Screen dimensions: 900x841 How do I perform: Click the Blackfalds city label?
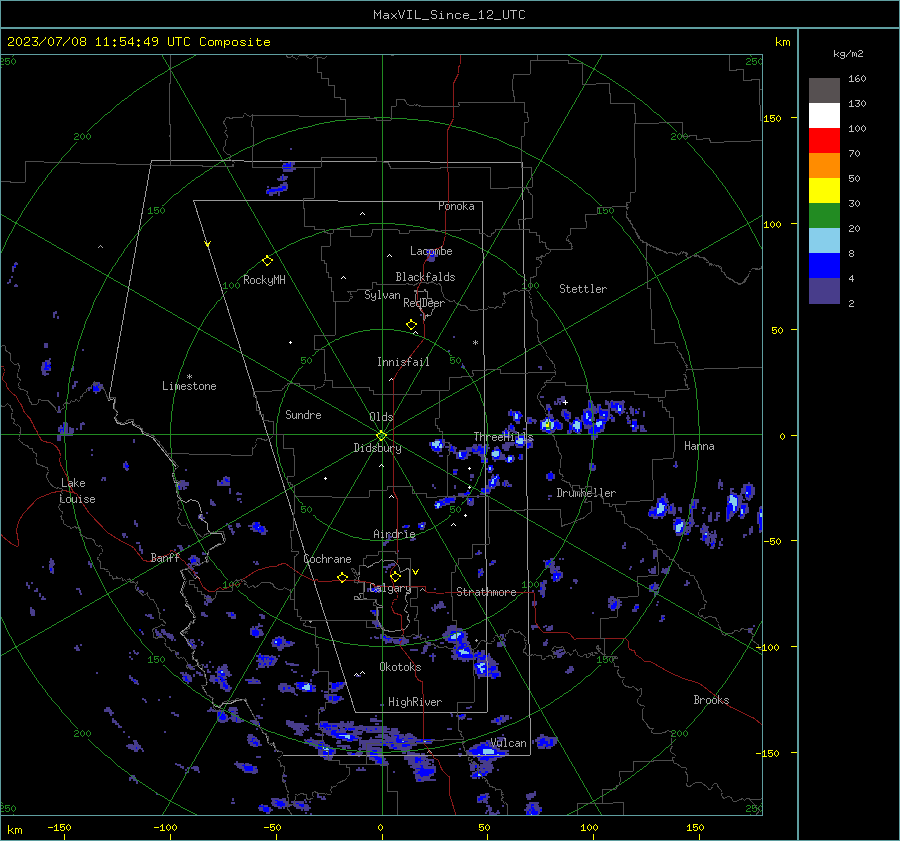(x=425, y=277)
